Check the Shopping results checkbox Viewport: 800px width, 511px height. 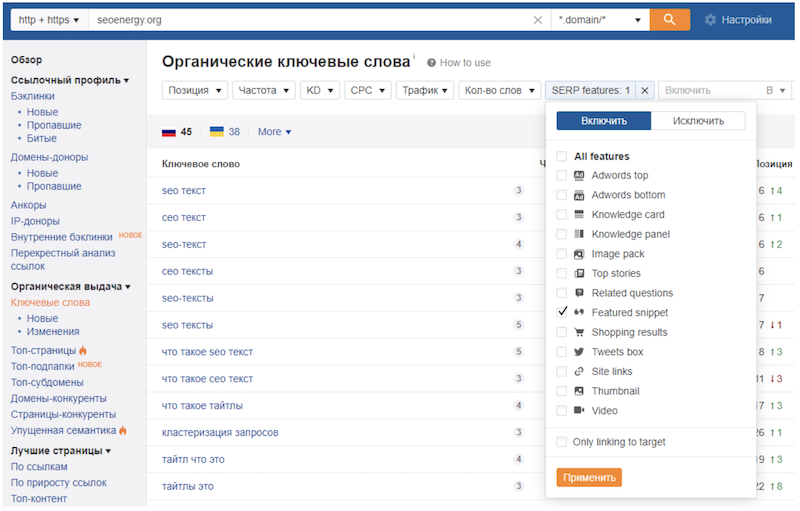pyautogui.click(x=562, y=332)
